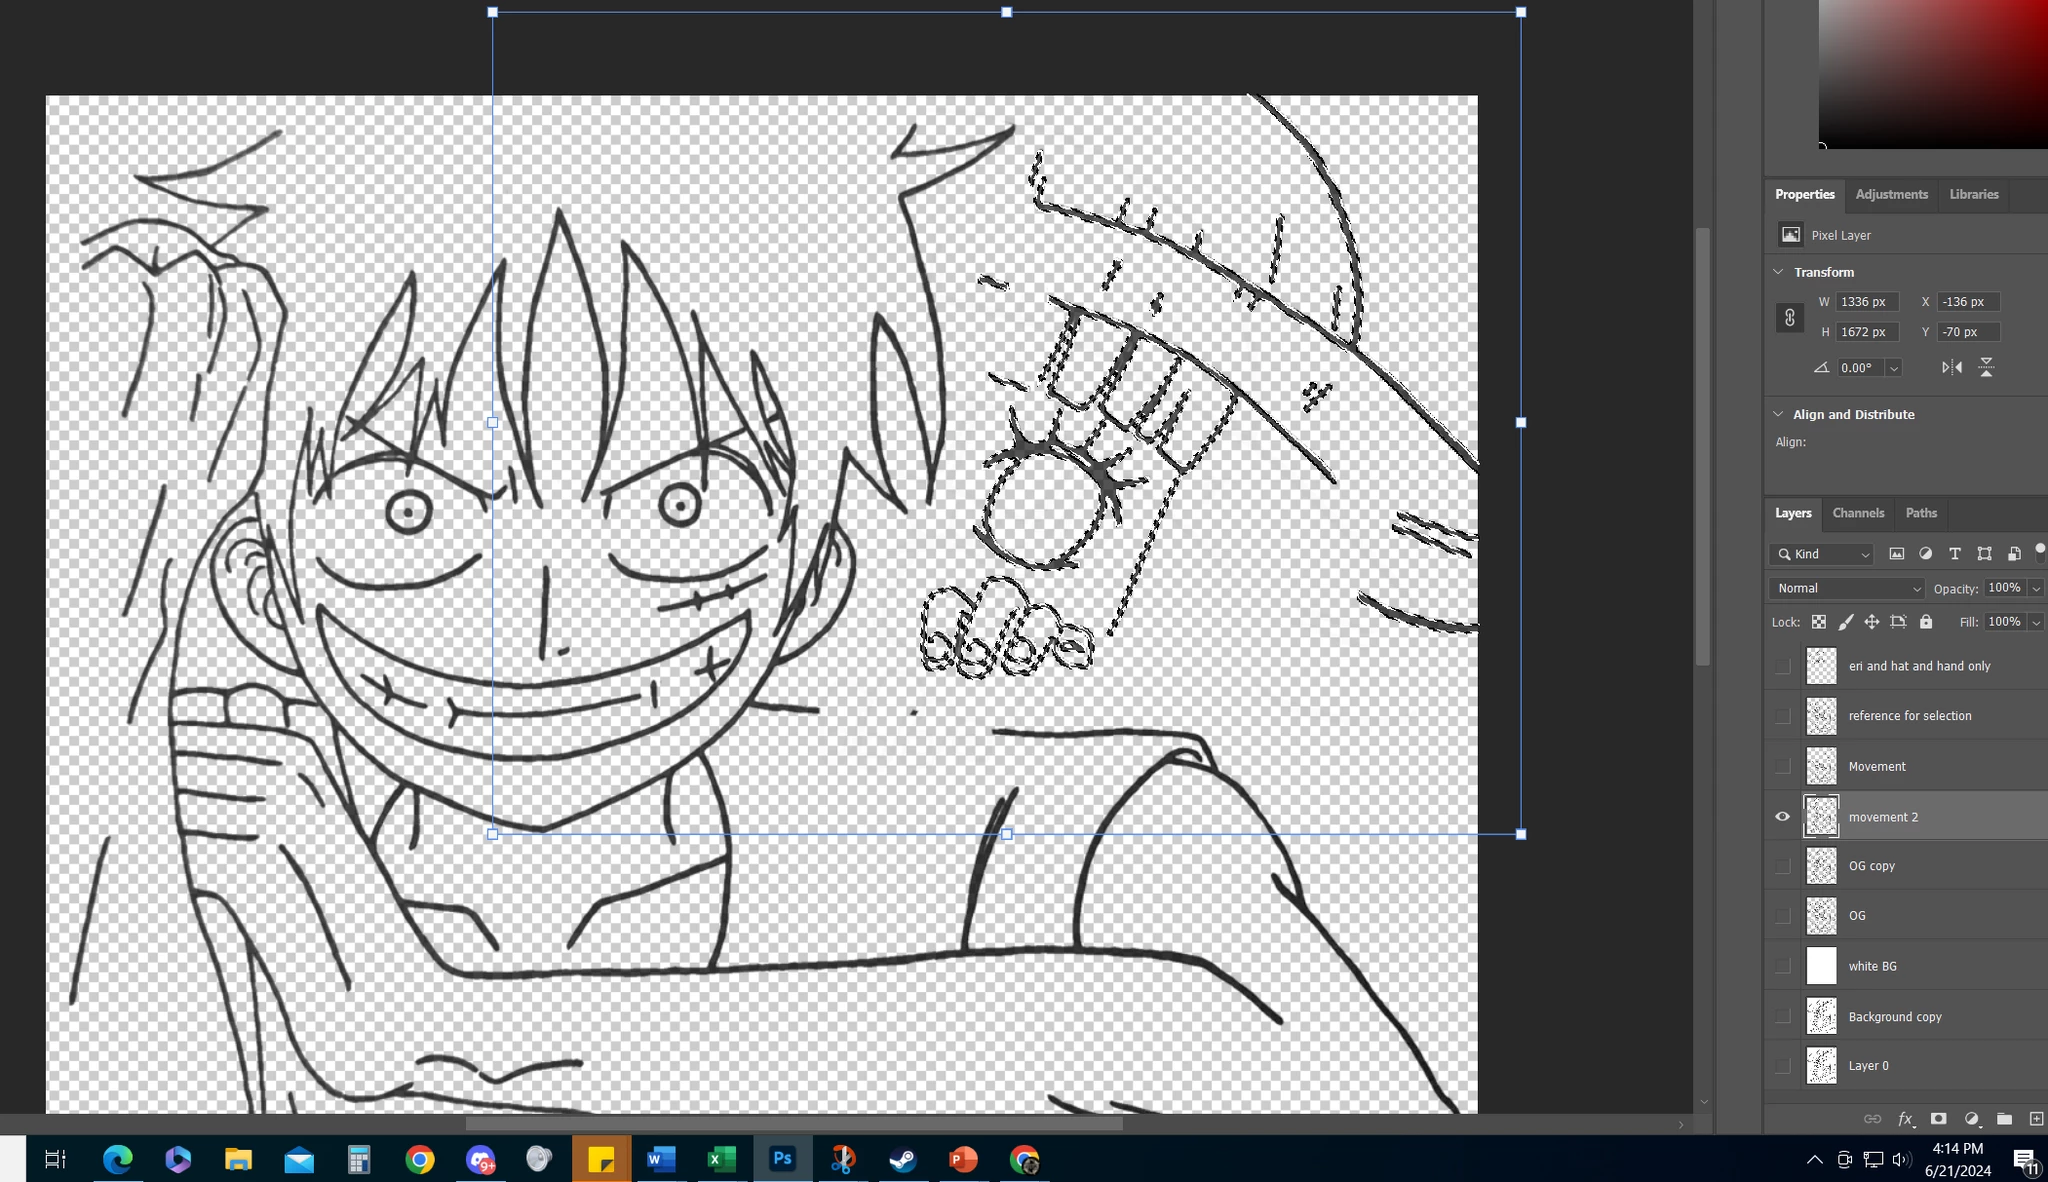
Task: Add a layer mask from Layers panel
Action: pos(1938,1119)
